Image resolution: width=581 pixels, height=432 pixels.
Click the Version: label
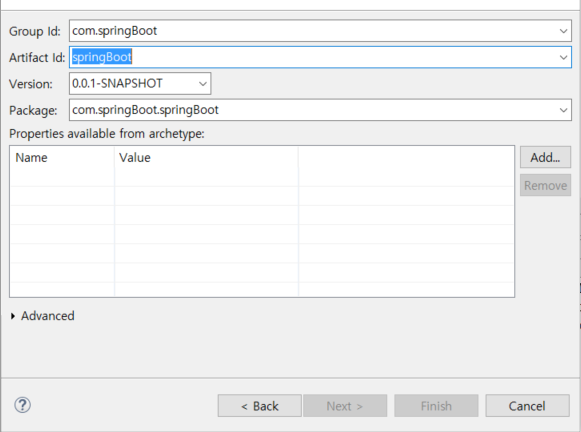click(31, 84)
